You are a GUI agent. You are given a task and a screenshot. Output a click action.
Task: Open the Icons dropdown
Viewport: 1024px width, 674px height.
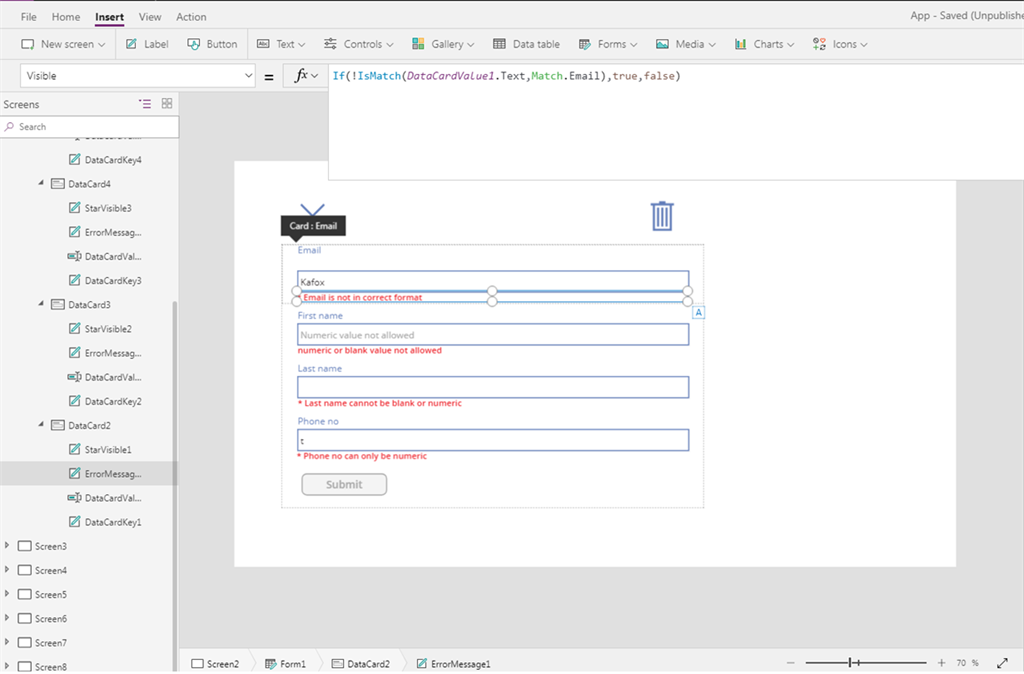point(840,44)
